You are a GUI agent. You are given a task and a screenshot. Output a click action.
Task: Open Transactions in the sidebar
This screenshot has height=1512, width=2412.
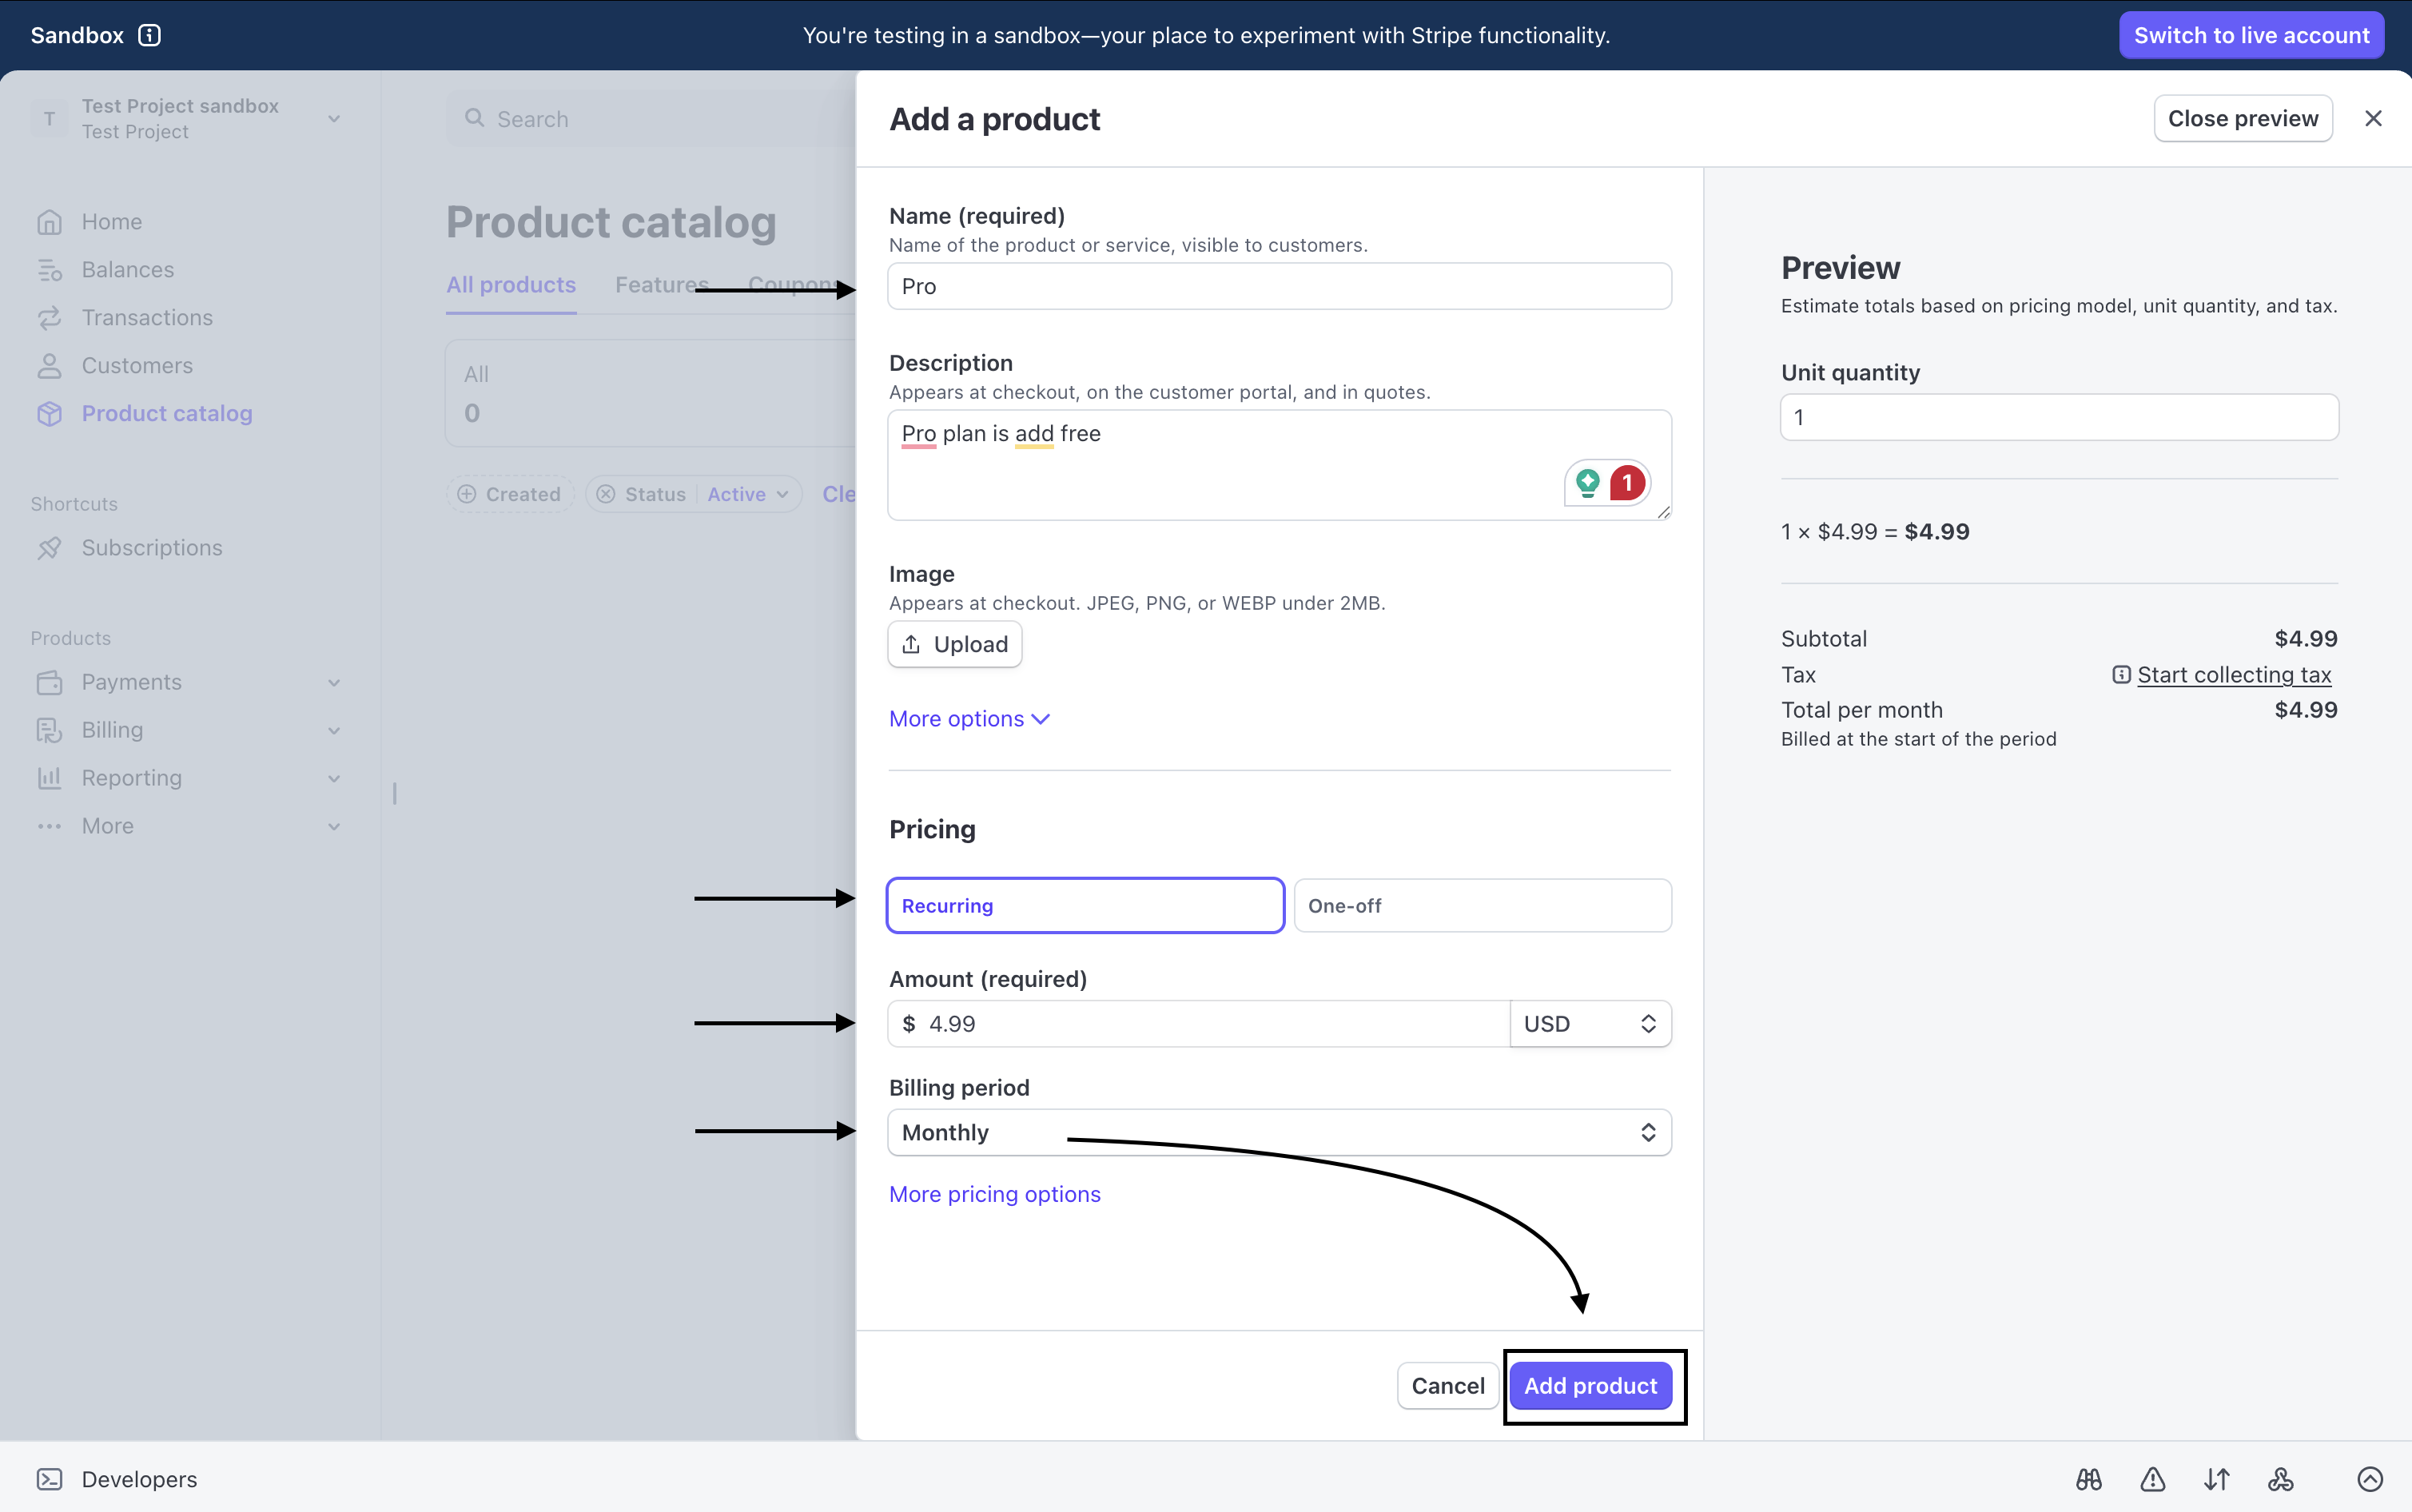click(146, 317)
